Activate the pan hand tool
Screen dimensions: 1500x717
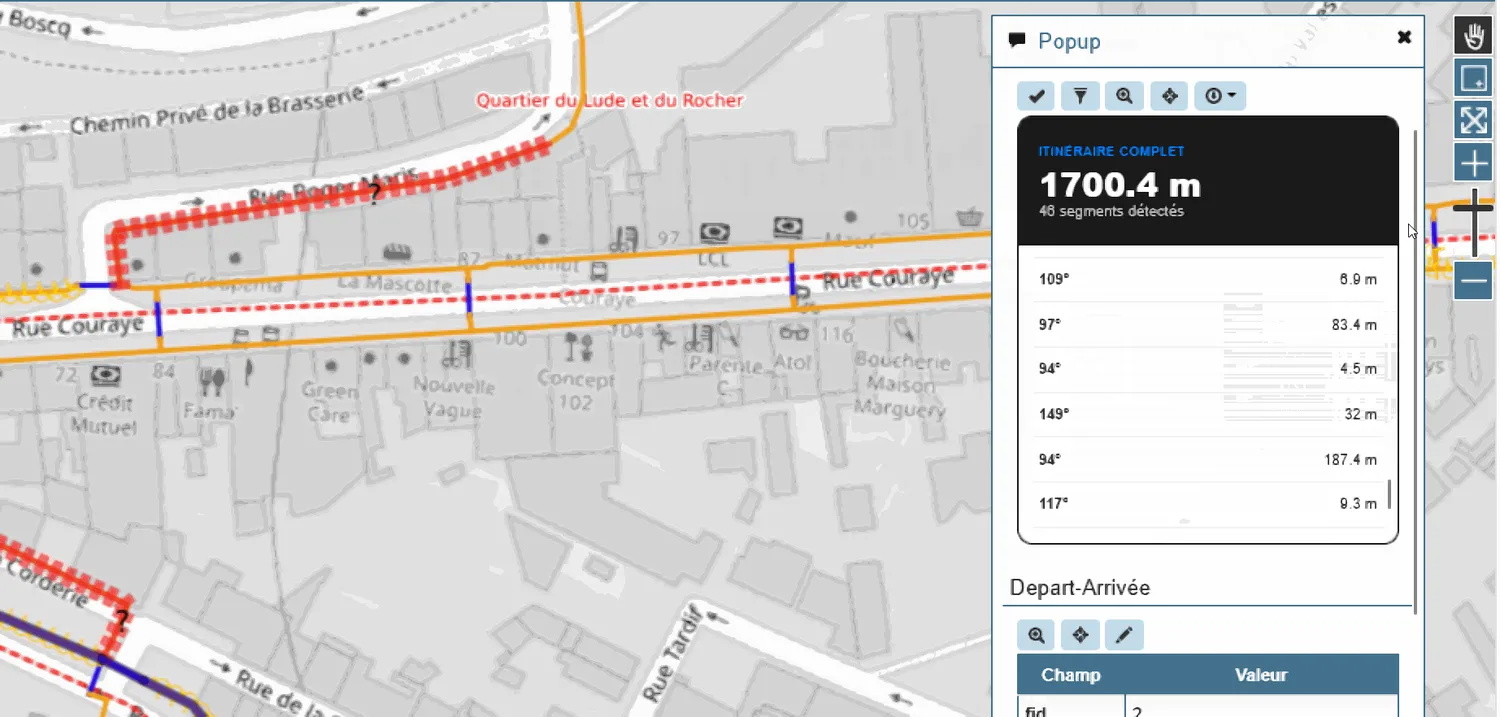(x=1473, y=37)
